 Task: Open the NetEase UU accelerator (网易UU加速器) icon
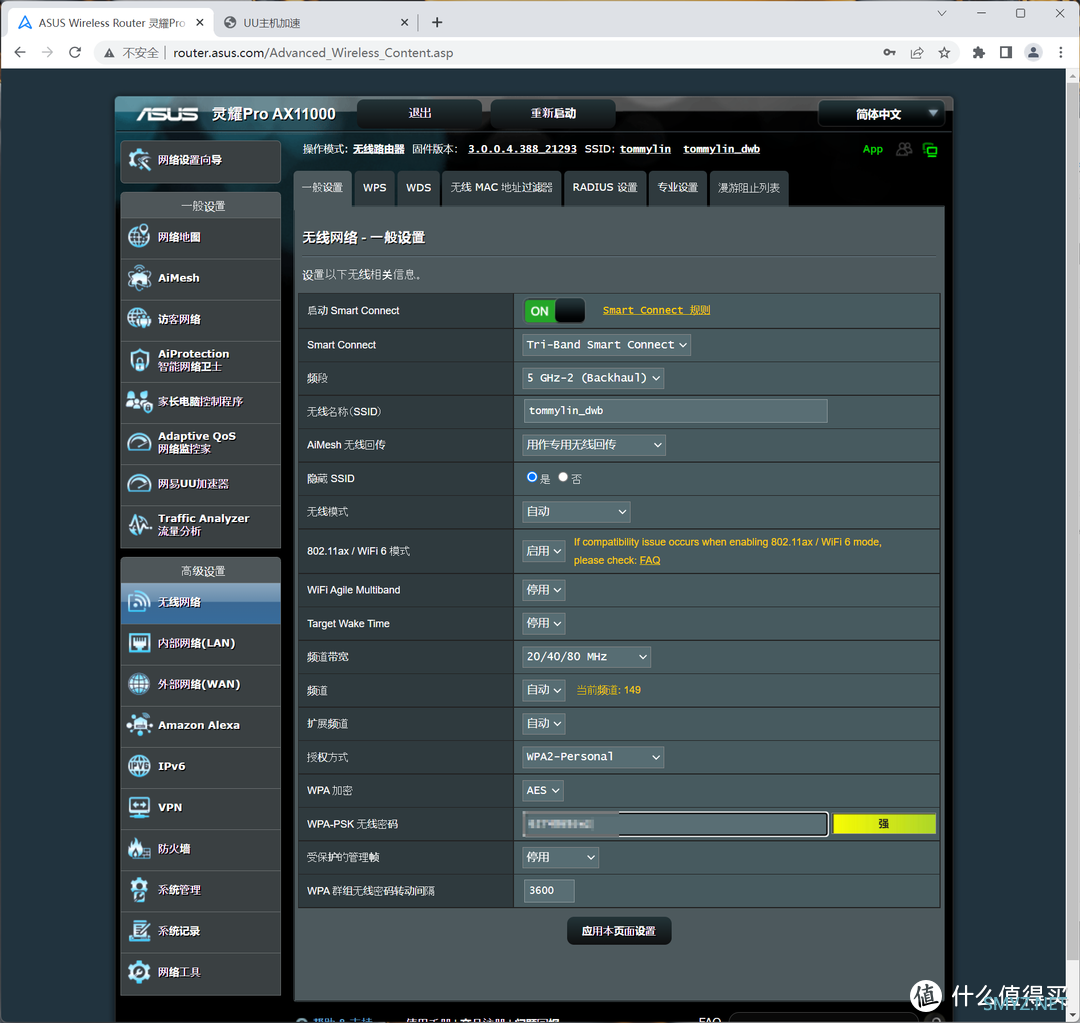pos(139,484)
